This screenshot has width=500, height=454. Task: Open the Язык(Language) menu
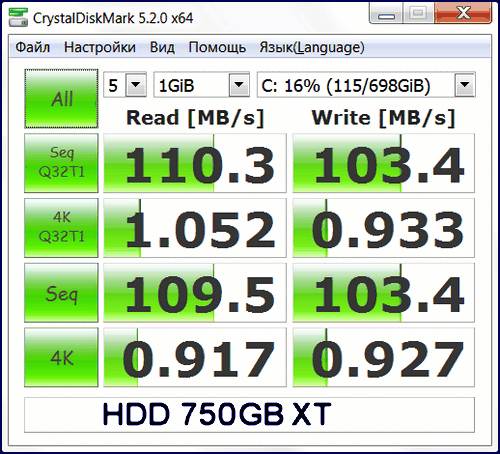pos(312,47)
